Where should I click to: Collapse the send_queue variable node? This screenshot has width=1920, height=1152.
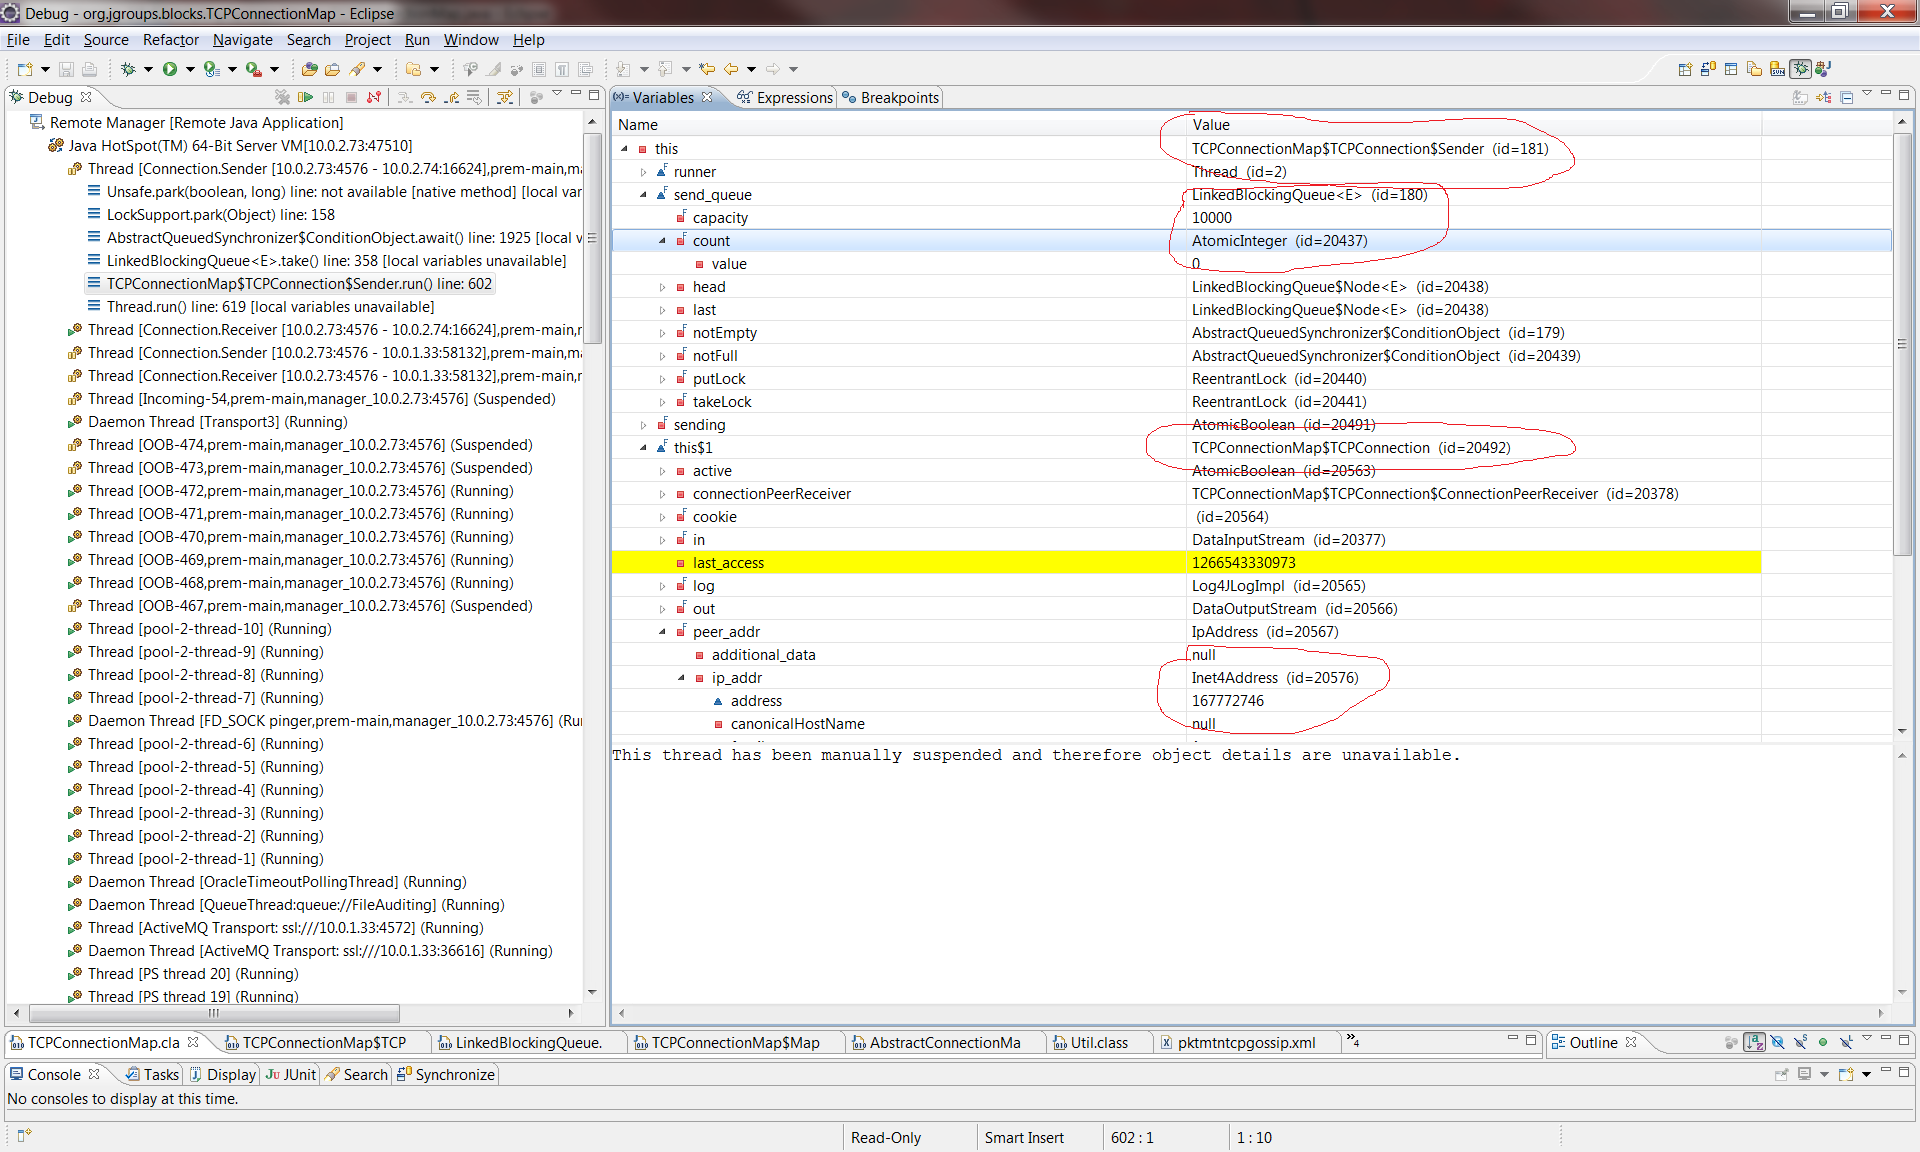click(x=643, y=195)
